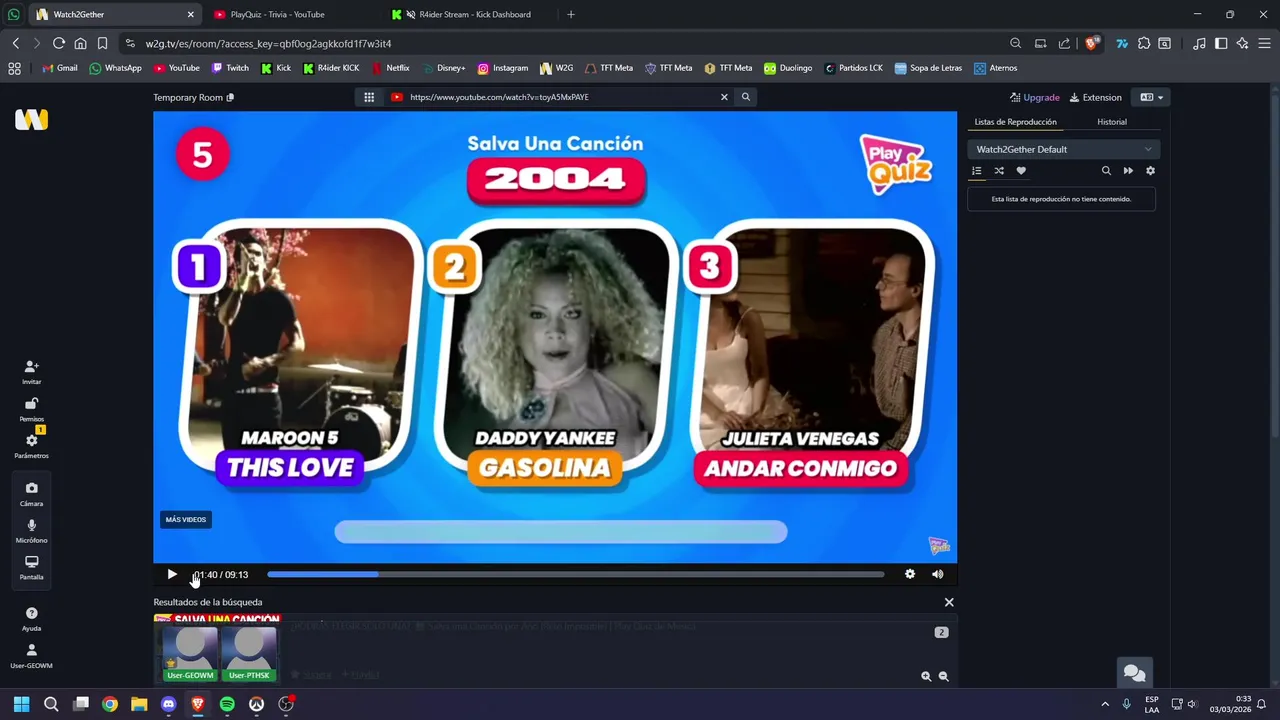Open Ayuda help icon
This screenshot has height=720, width=1280.
(x=31, y=618)
